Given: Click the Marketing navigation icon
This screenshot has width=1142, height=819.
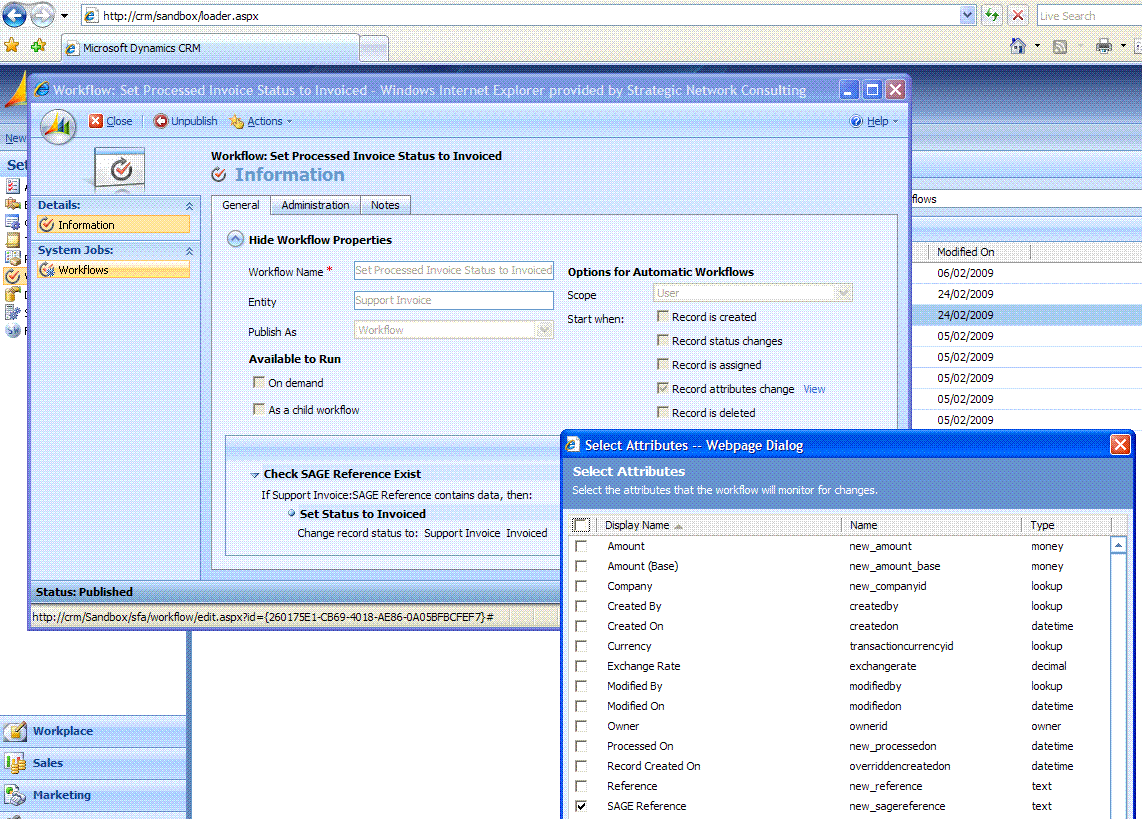Looking at the screenshot, I should click(x=15, y=795).
